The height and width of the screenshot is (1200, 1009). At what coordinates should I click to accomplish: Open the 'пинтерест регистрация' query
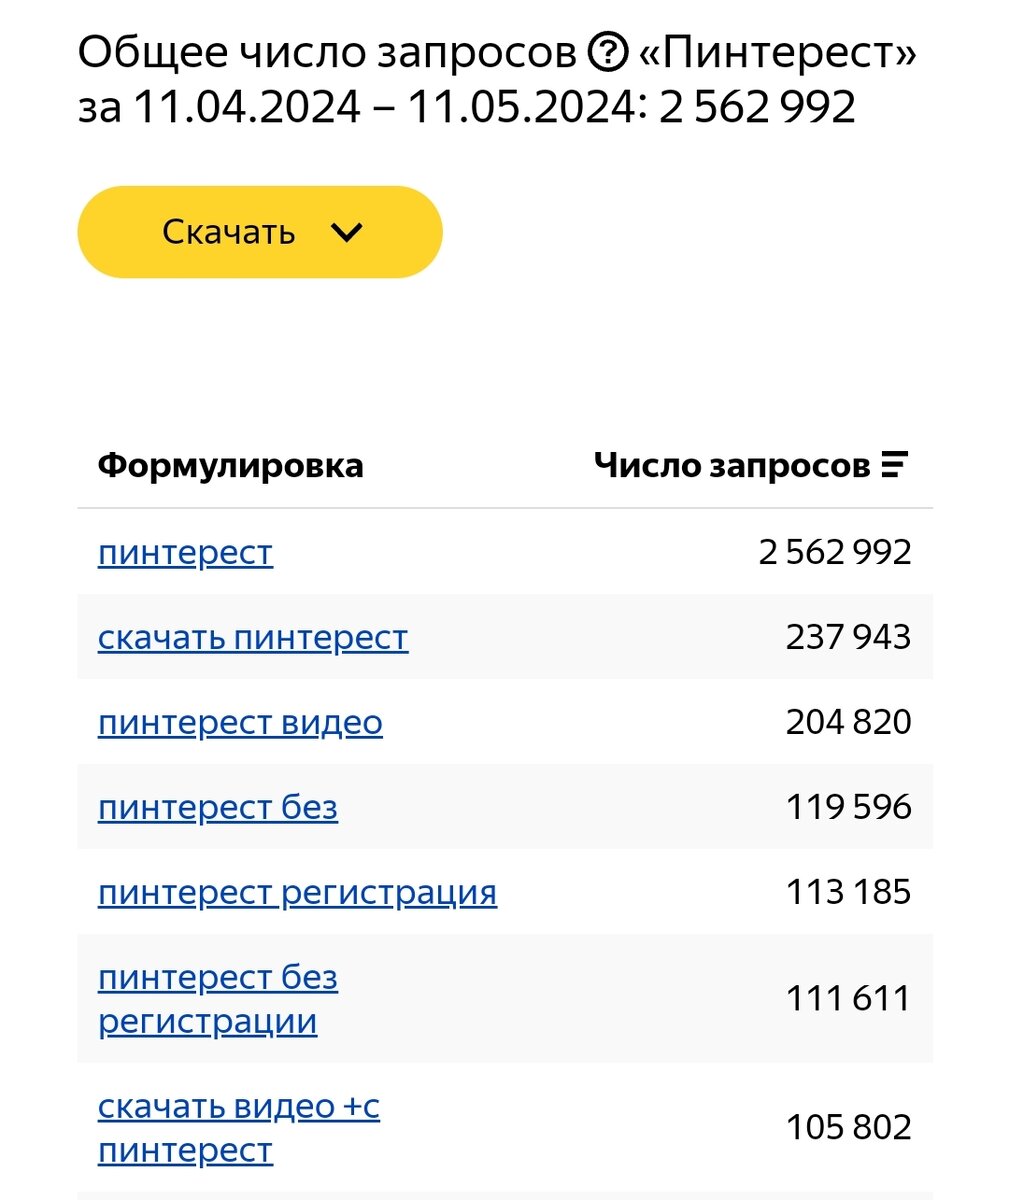tap(297, 892)
